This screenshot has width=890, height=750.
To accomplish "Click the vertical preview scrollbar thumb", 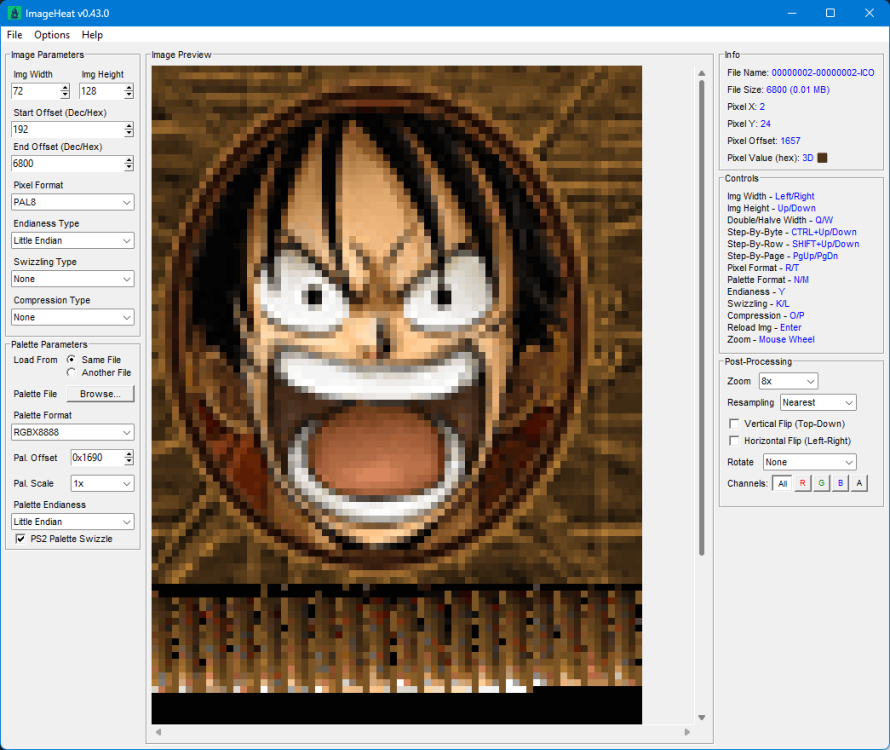I will click(702, 318).
